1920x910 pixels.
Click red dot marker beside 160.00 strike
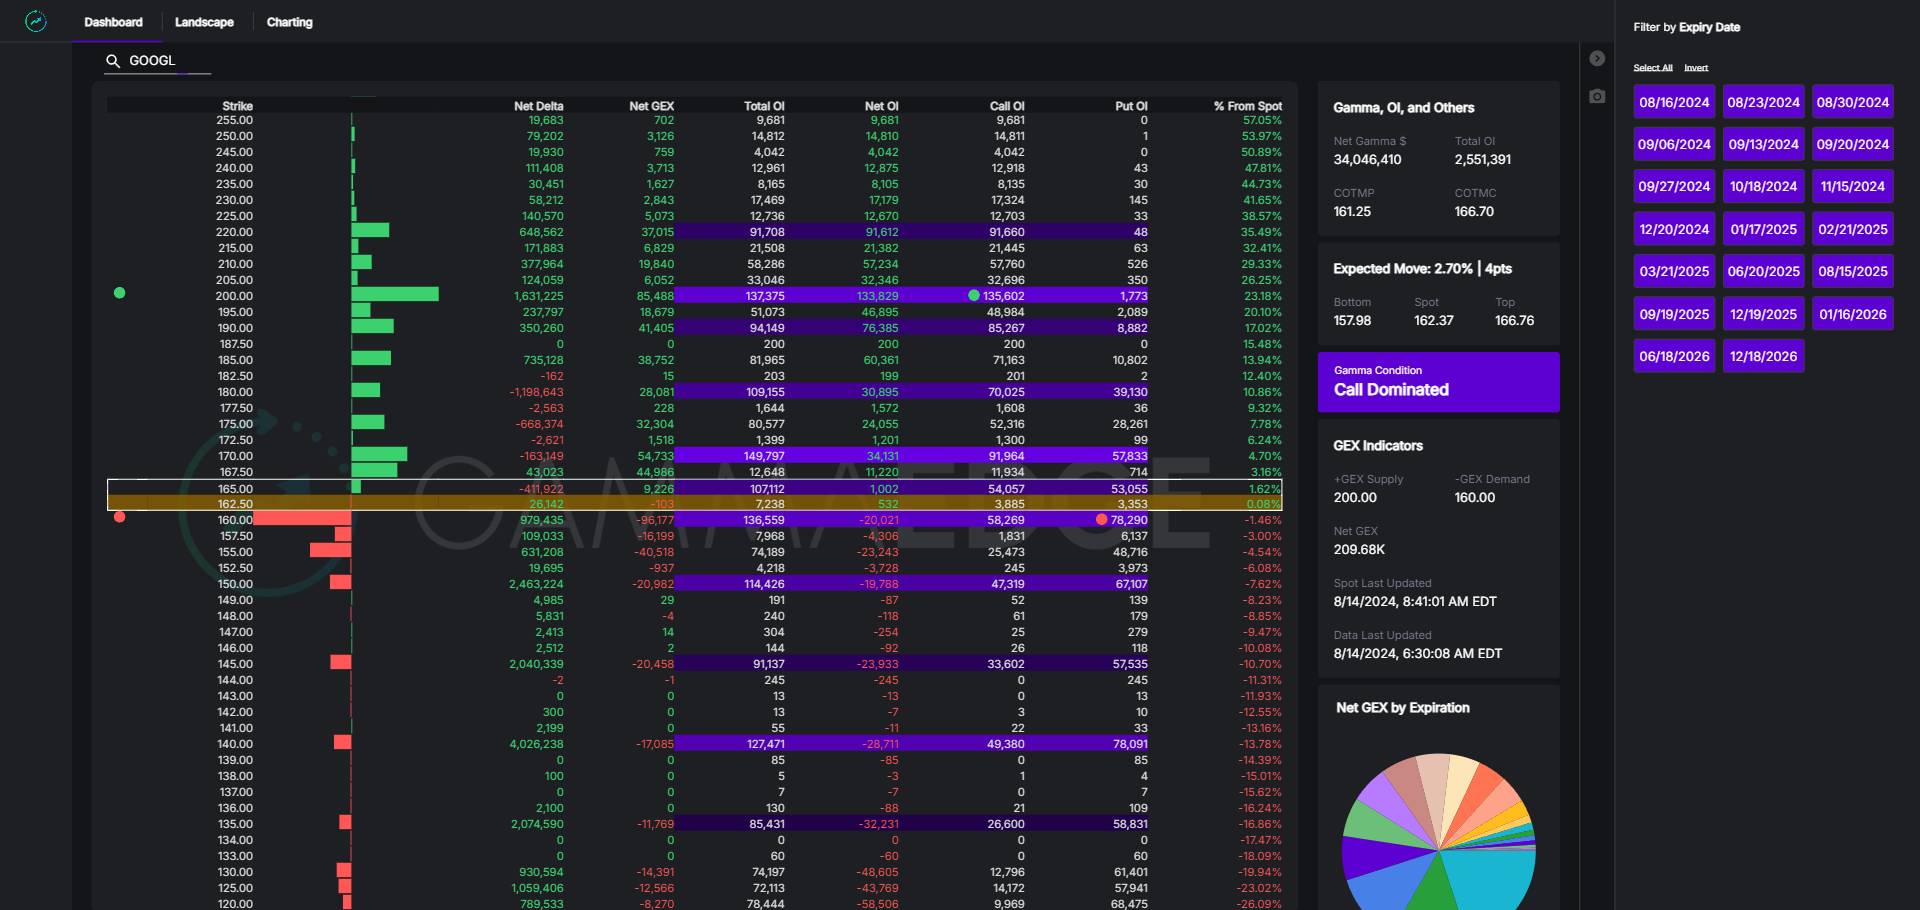(120, 517)
